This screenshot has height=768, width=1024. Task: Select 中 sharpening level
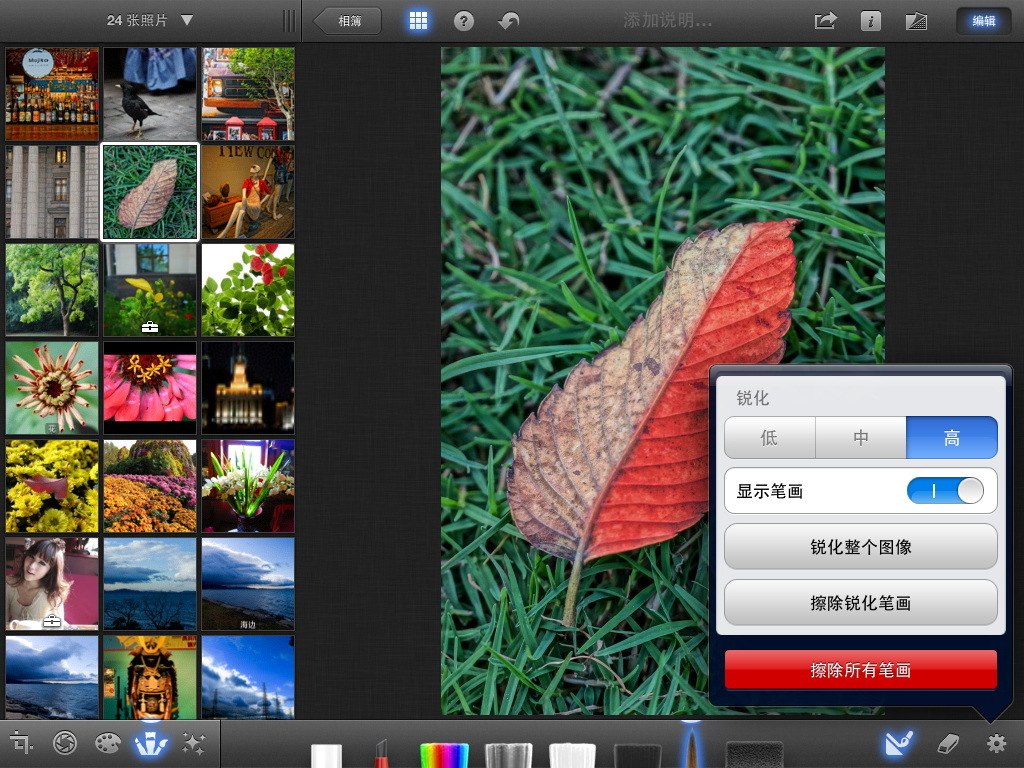tap(861, 437)
